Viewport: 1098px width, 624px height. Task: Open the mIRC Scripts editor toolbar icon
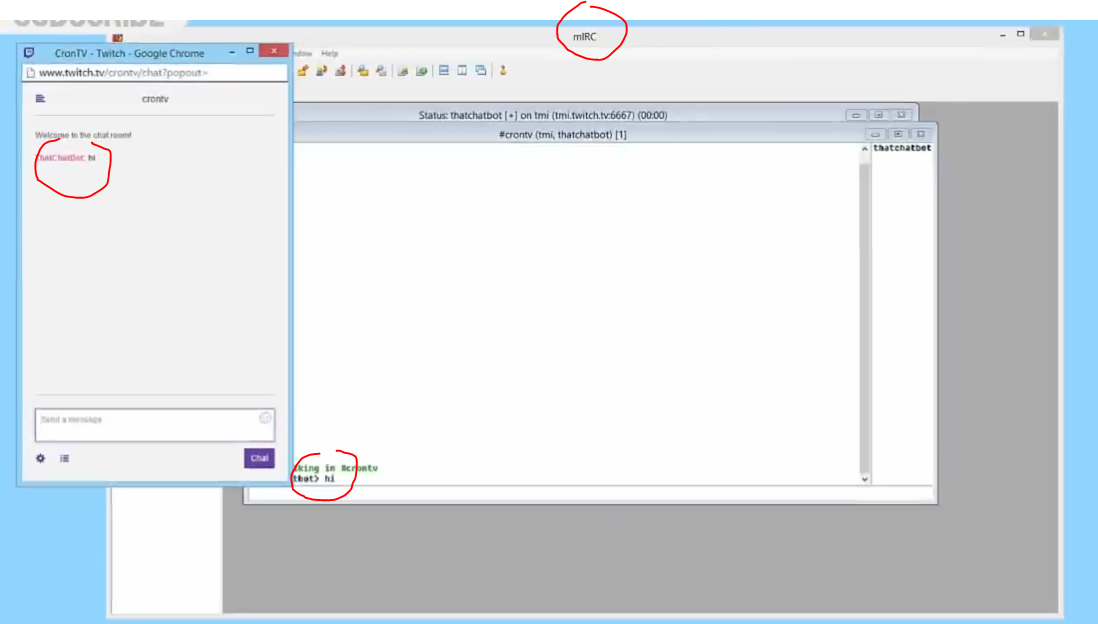coord(363,71)
